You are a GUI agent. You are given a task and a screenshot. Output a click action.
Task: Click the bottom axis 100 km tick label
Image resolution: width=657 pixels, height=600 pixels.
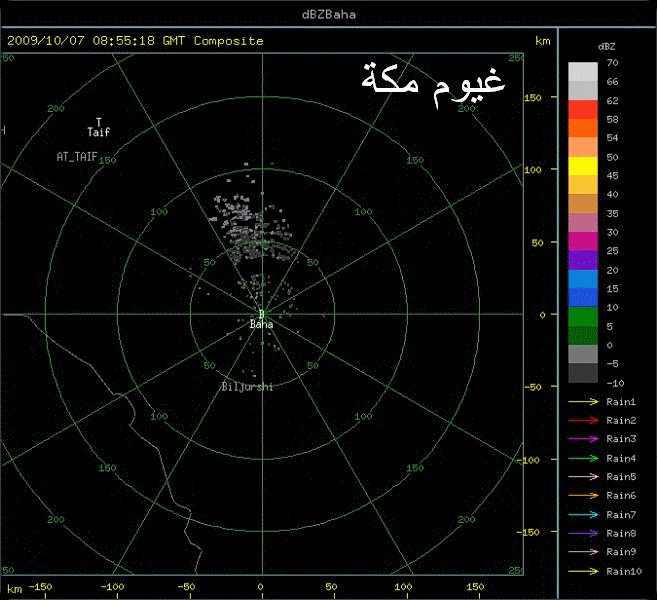[403, 587]
